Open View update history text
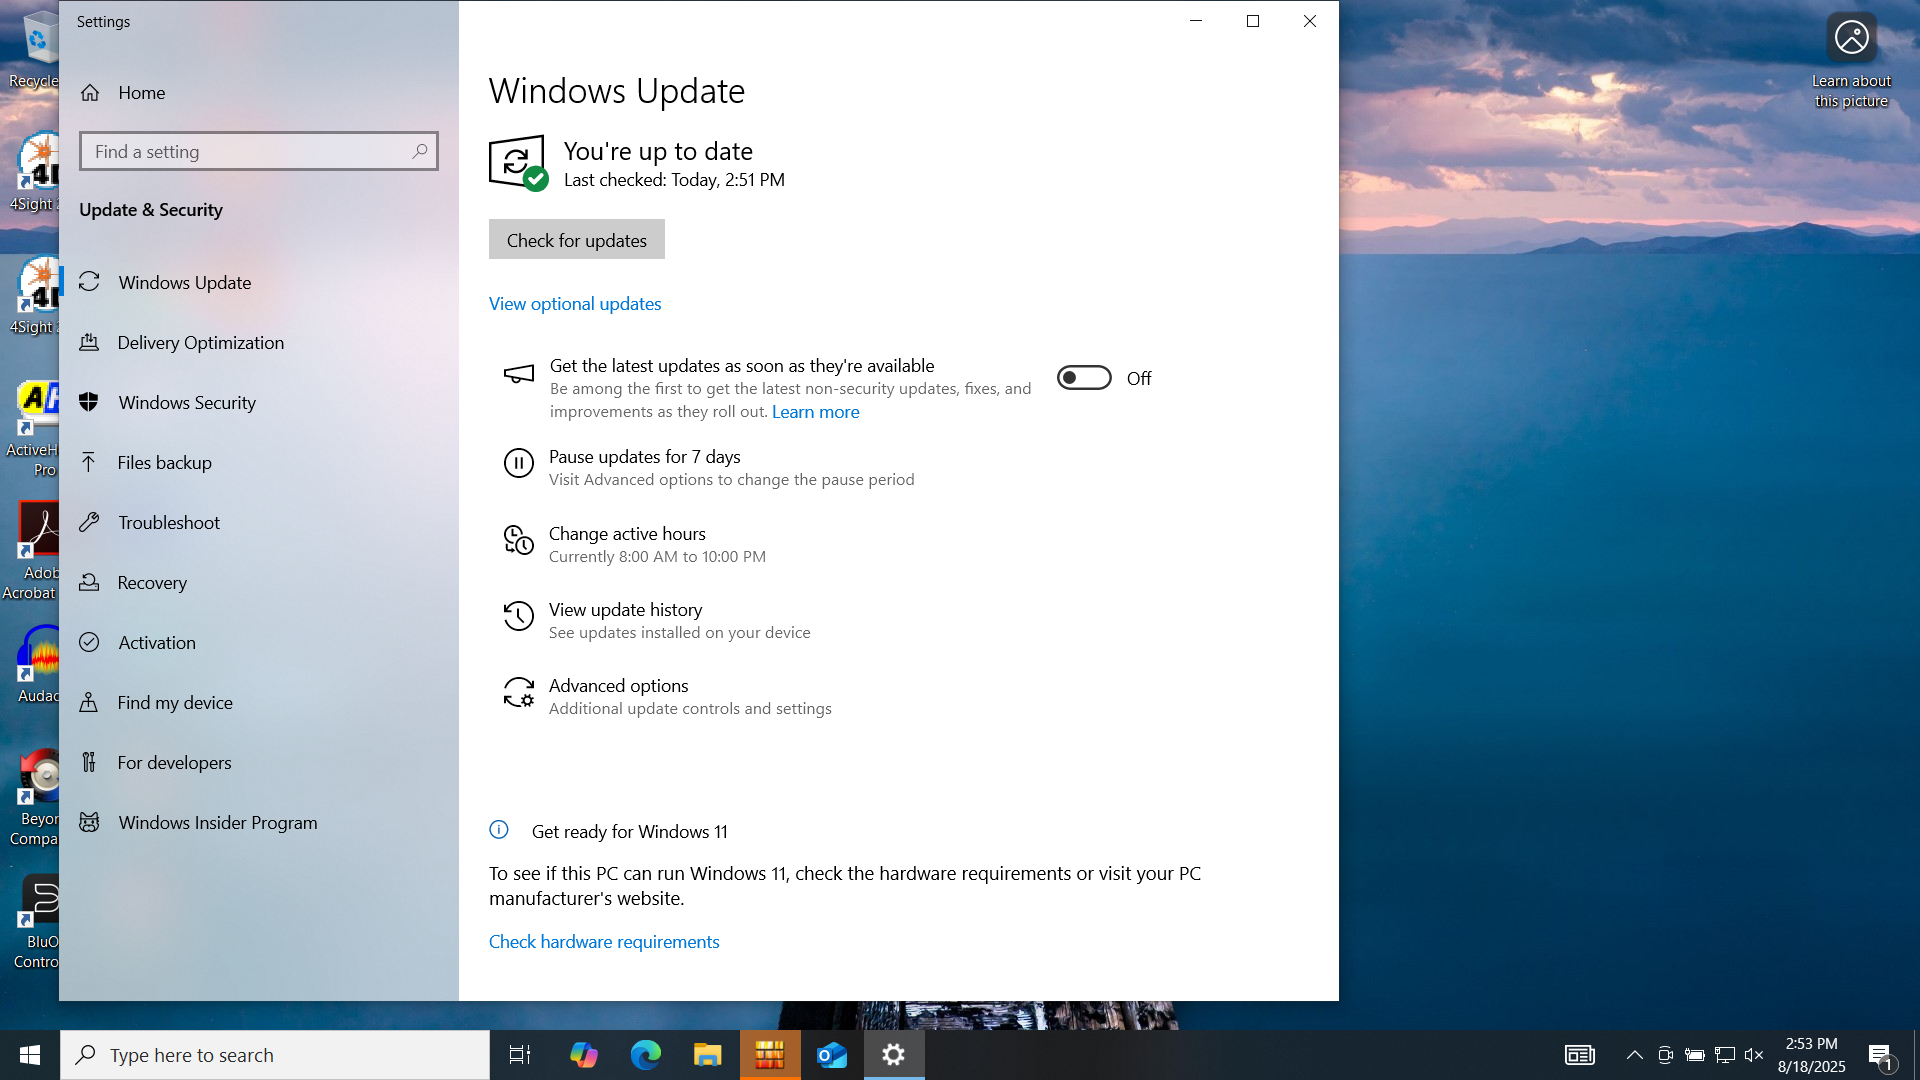The image size is (1920, 1080). (625, 610)
